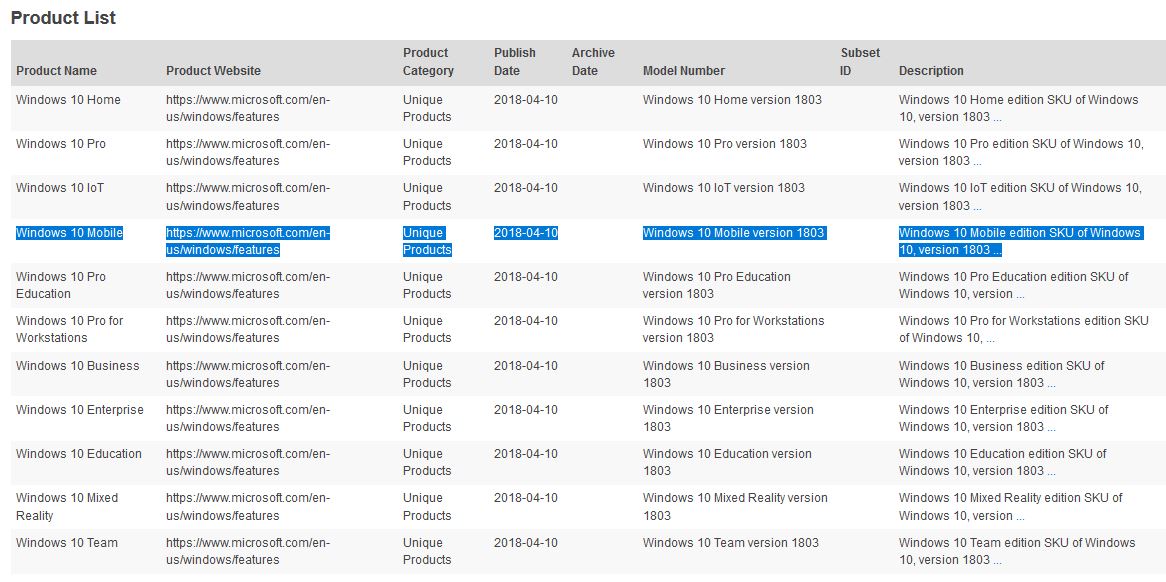The width and height of the screenshot is (1166, 582).
Task: Select the Windows 10 Pro Education edition description
Action: click(1014, 285)
